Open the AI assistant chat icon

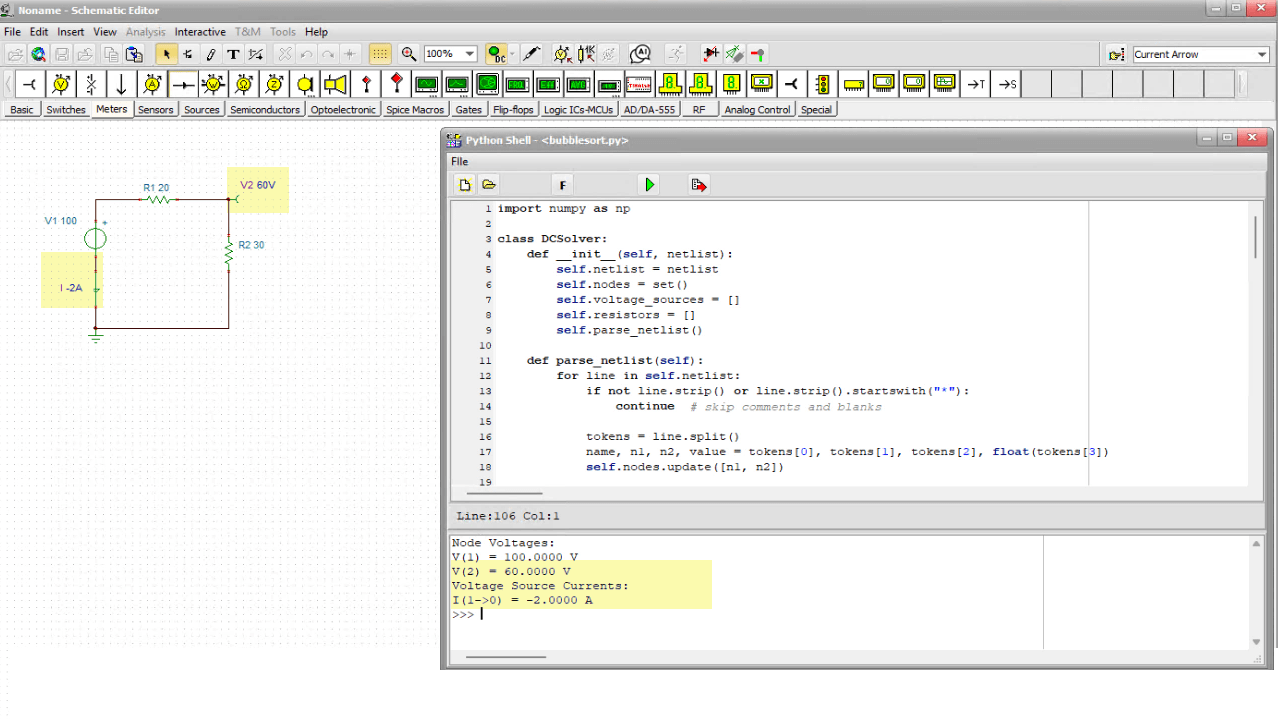(x=640, y=54)
